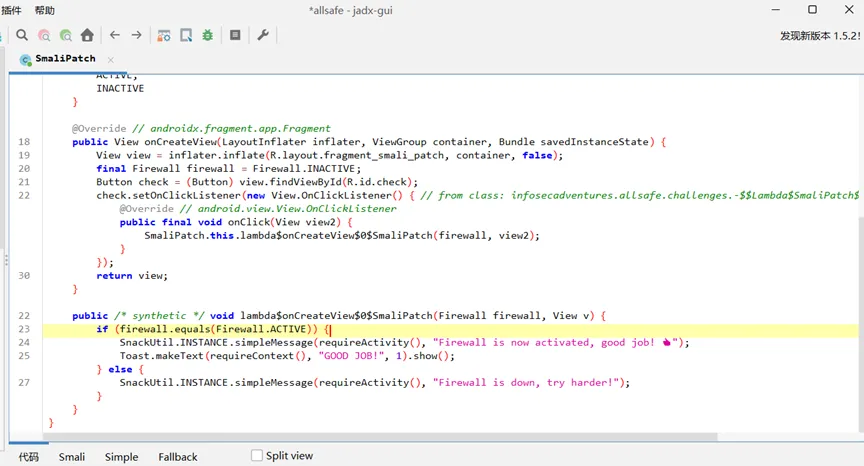Navigate back with the left arrow
The width and height of the screenshot is (864, 466).
115,35
